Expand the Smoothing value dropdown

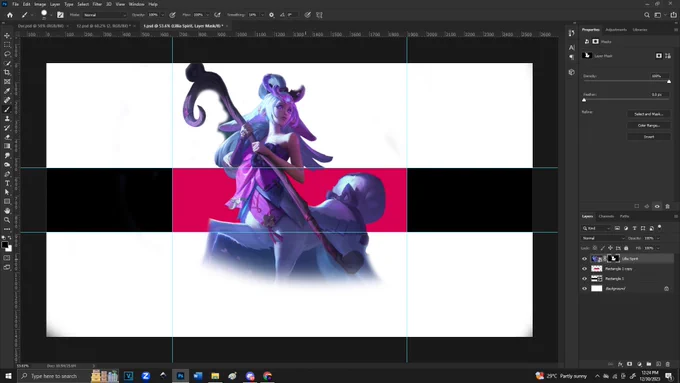(x=262, y=15)
